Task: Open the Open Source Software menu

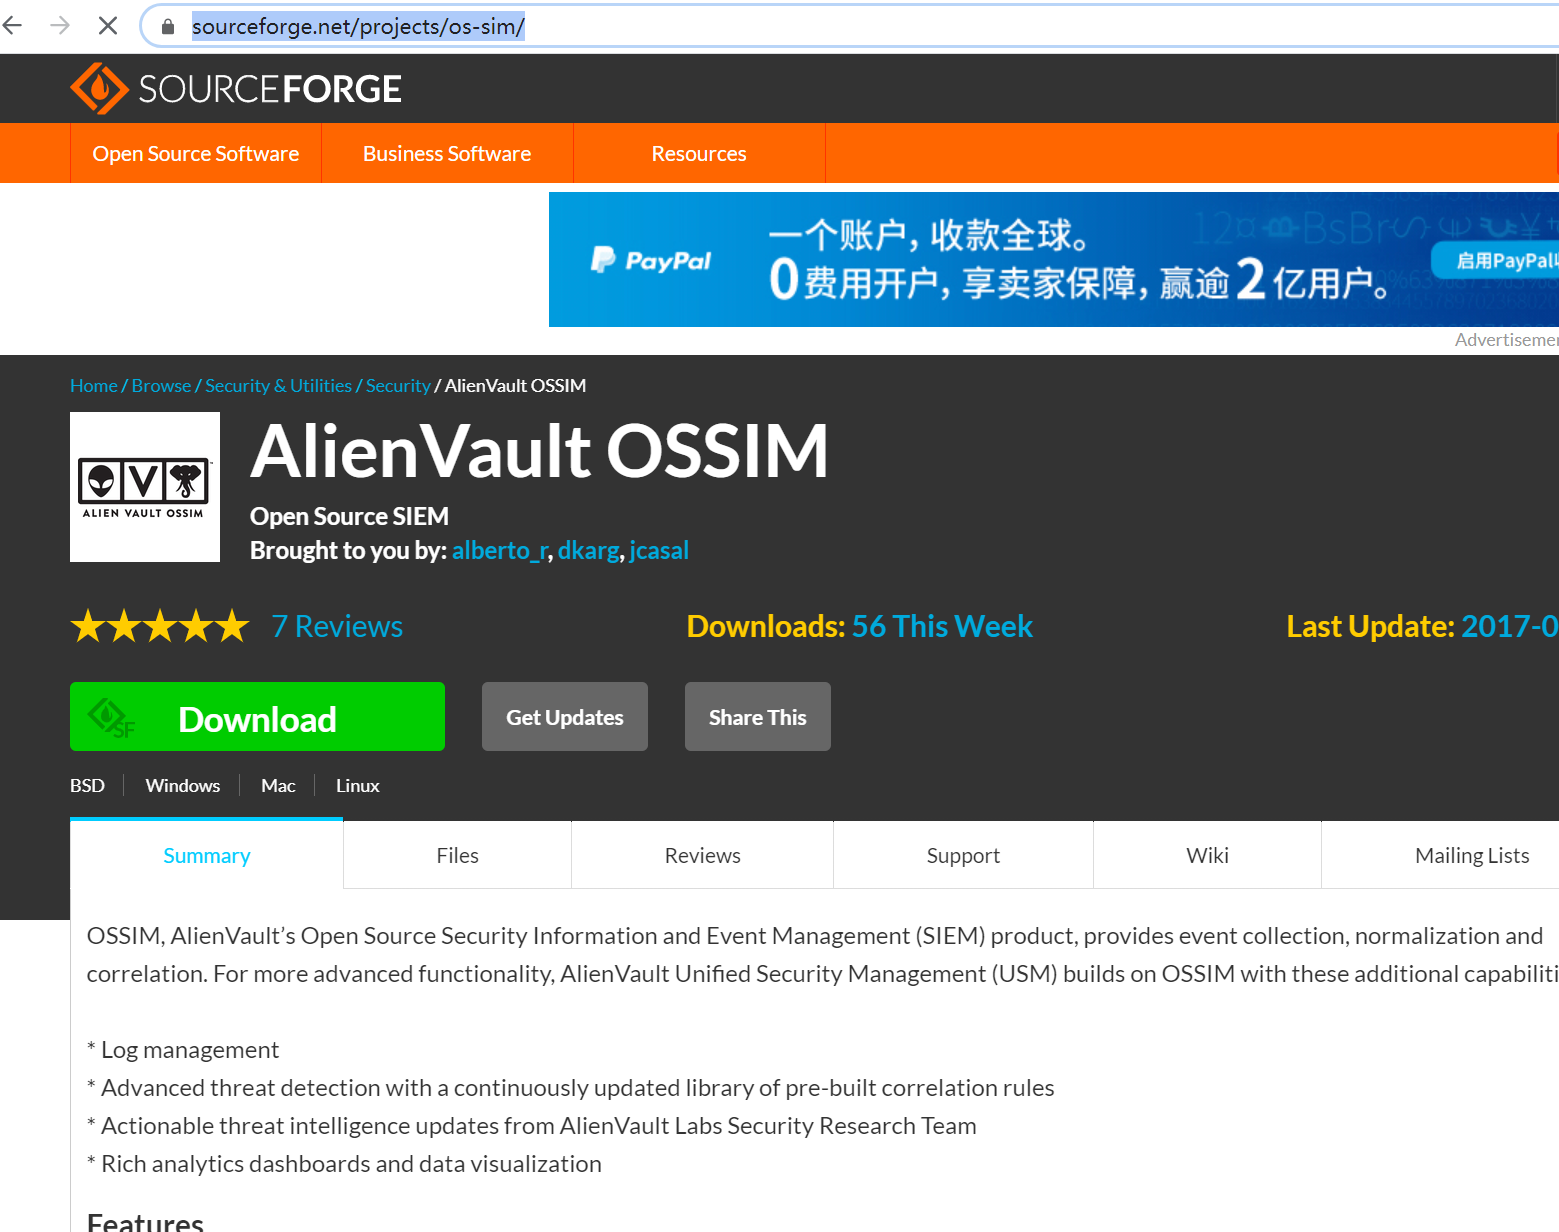Action: coord(195,153)
